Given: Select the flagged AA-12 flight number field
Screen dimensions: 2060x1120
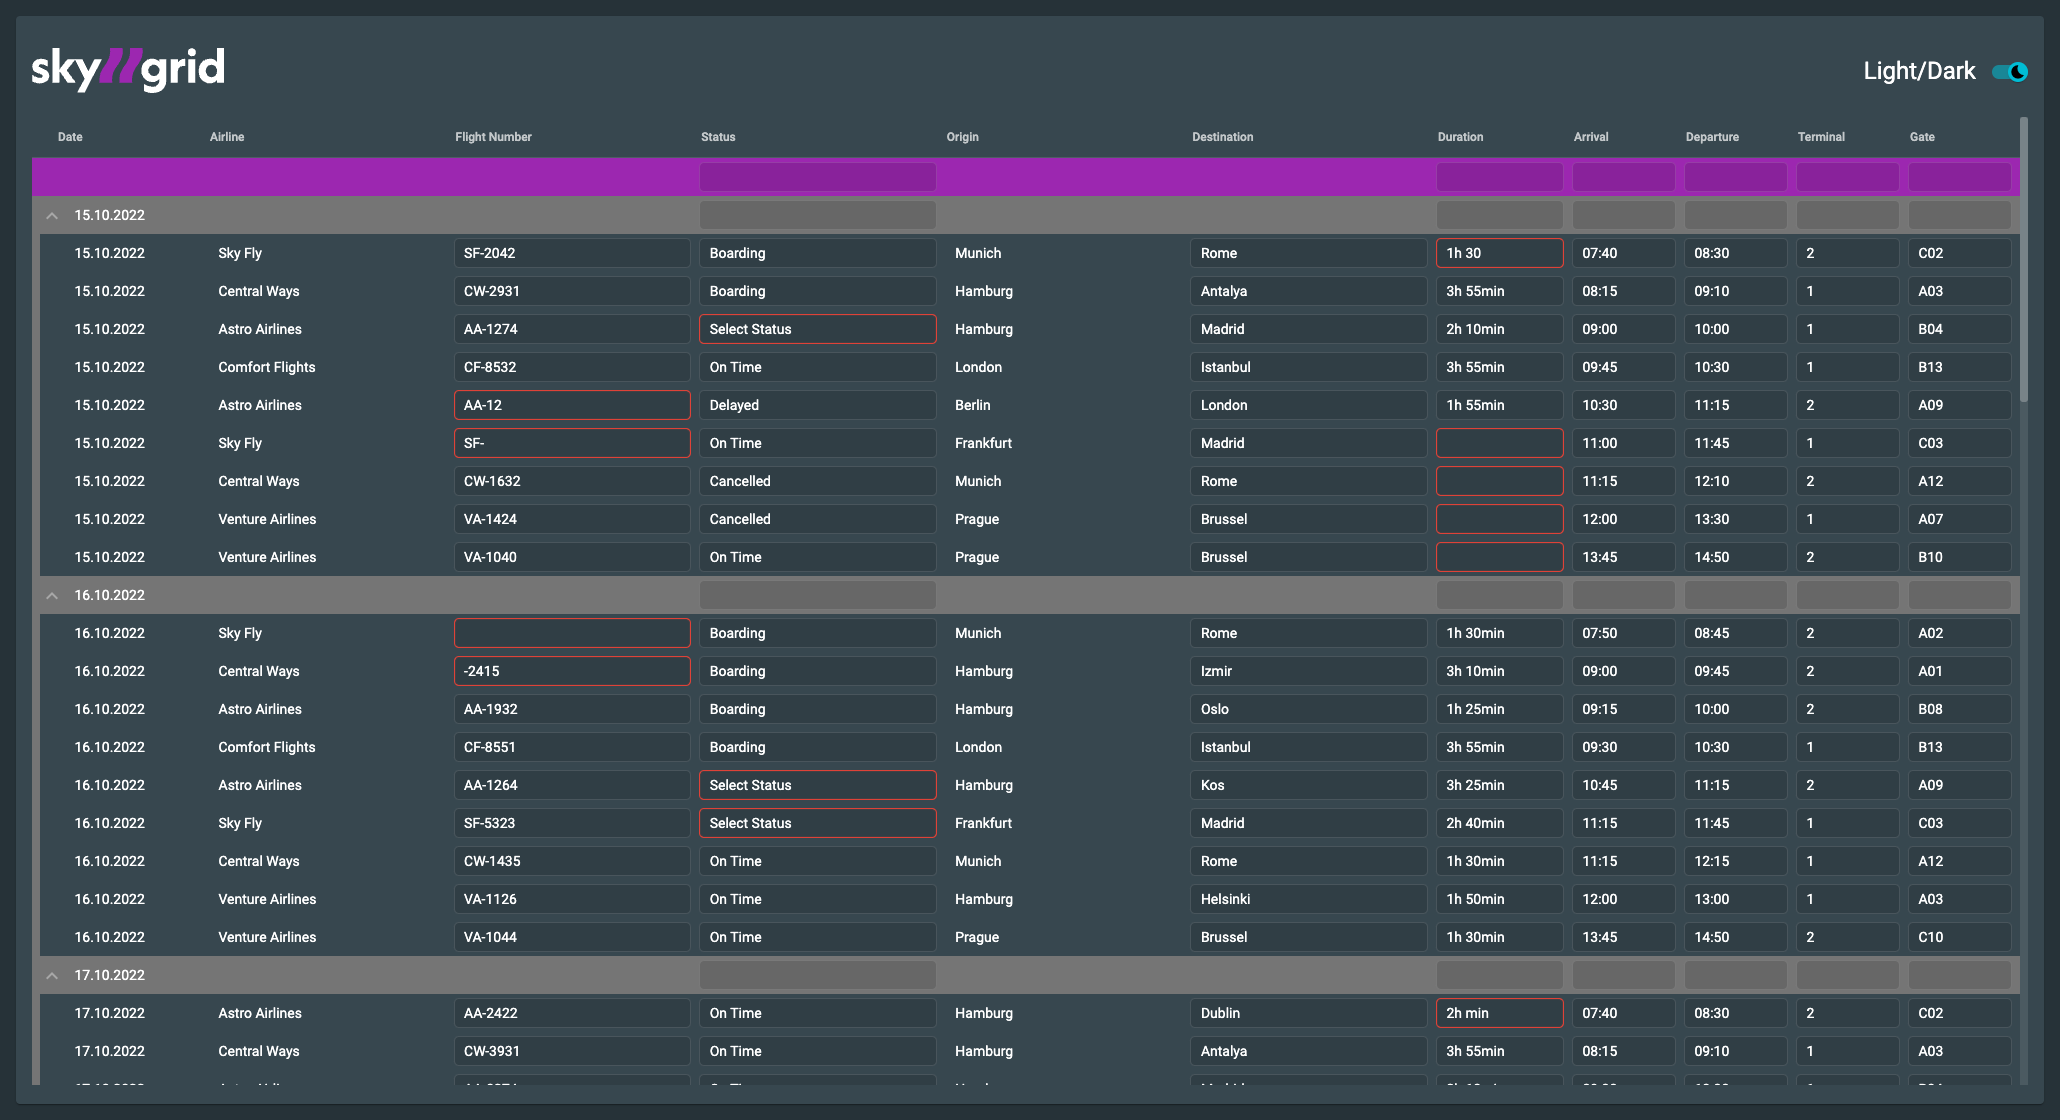Looking at the screenshot, I should coord(571,404).
